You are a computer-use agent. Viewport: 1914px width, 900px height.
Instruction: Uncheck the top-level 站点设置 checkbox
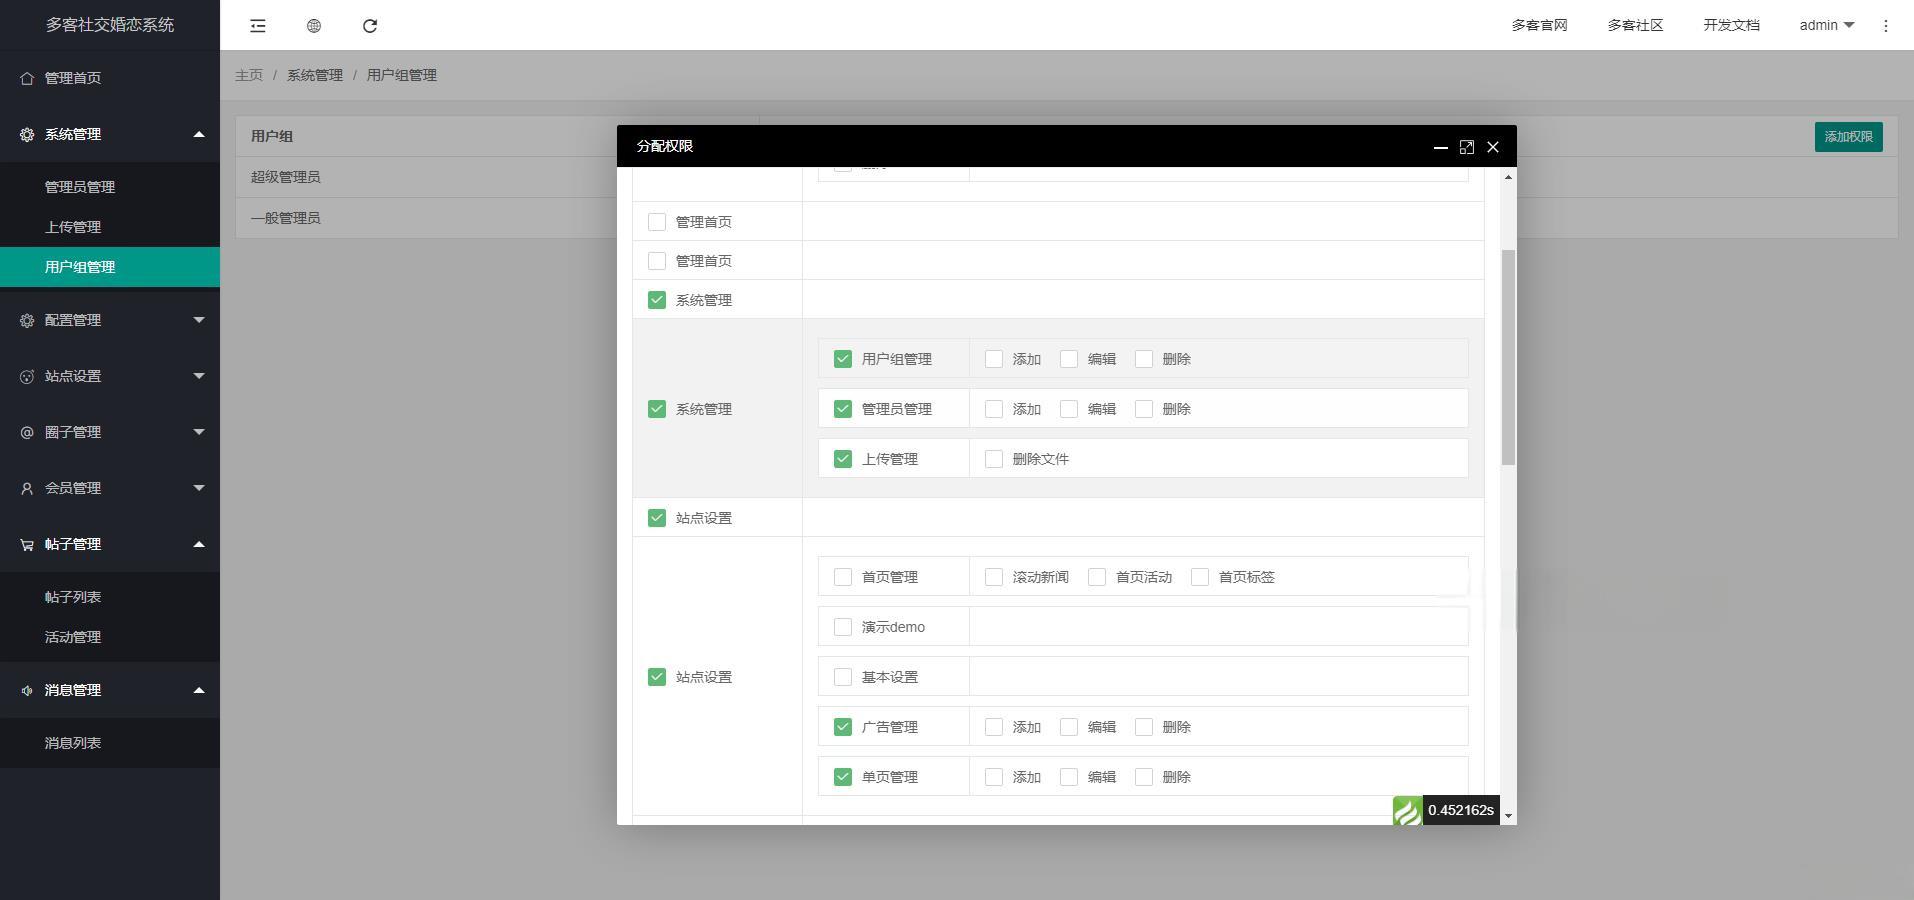coord(657,518)
